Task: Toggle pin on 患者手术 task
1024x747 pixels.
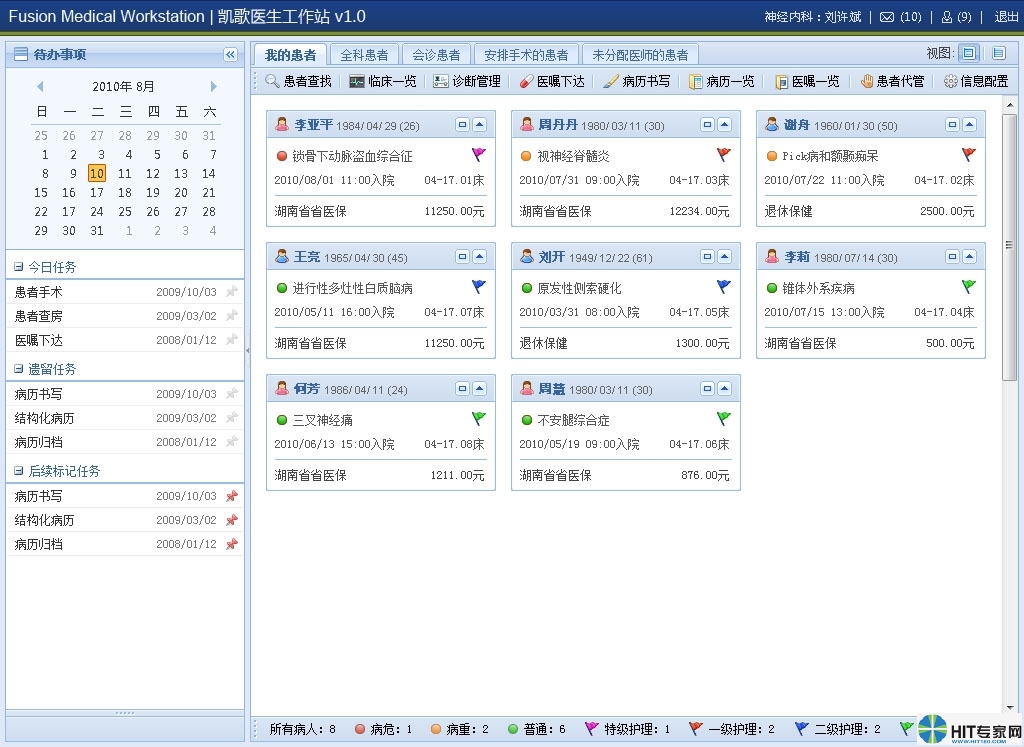Action: click(x=232, y=292)
